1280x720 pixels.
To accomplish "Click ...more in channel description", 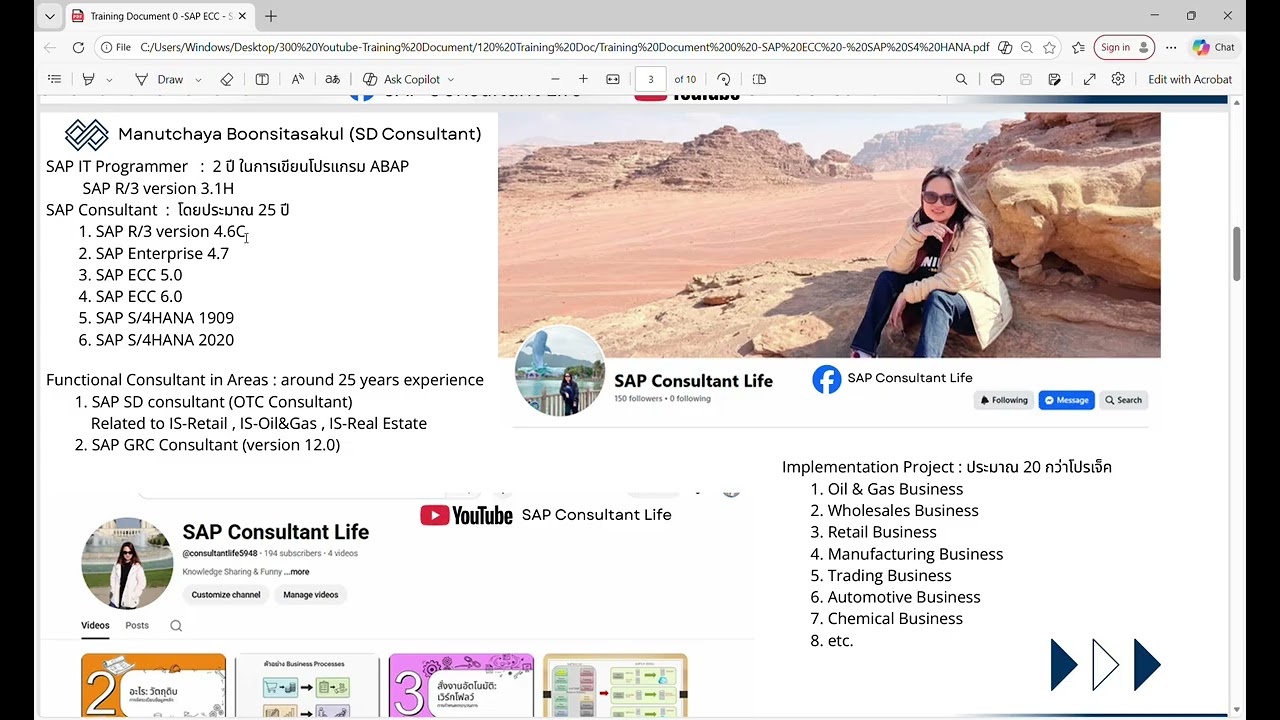I will pos(297,572).
